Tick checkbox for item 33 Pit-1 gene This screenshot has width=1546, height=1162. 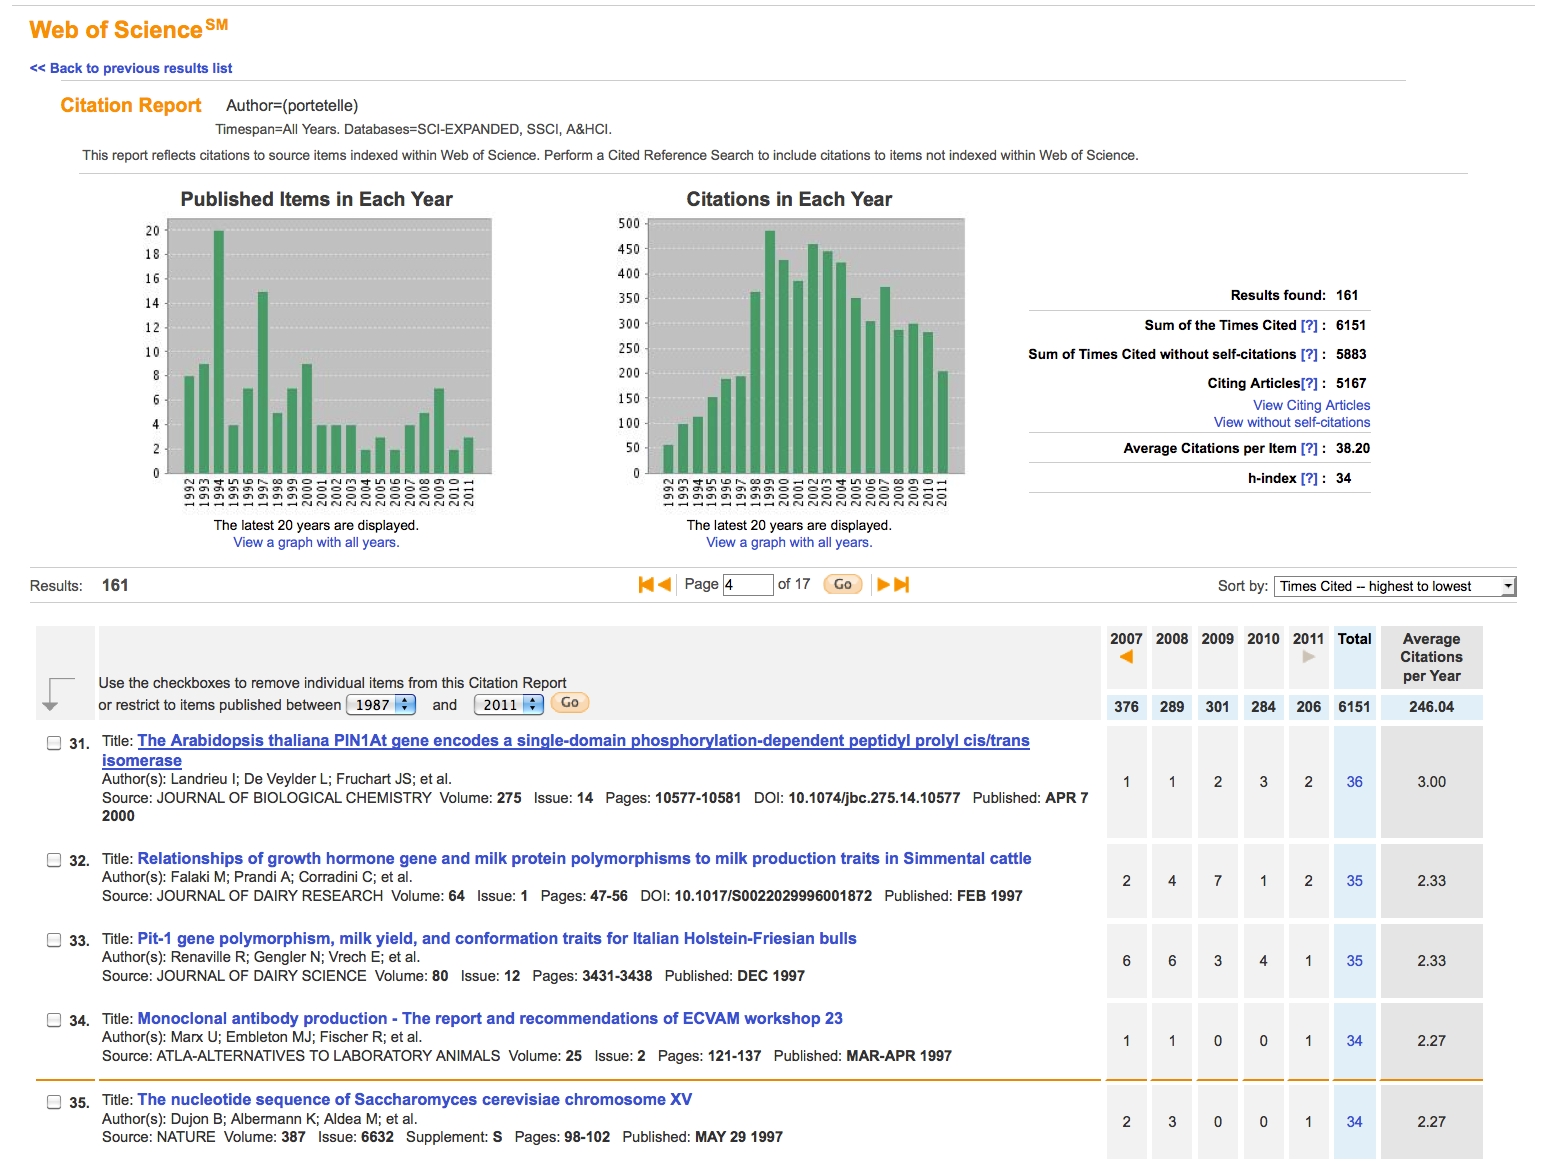(x=54, y=940)
